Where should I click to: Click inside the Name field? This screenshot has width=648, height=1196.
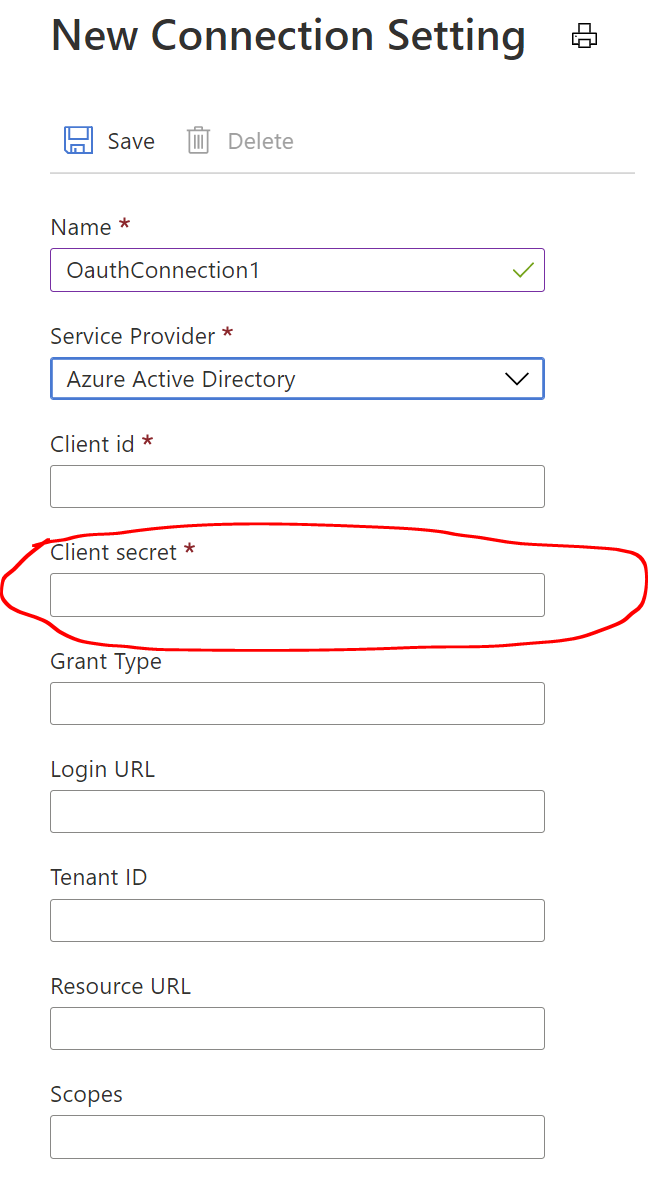pyautogui.click(x=297, y=270)
